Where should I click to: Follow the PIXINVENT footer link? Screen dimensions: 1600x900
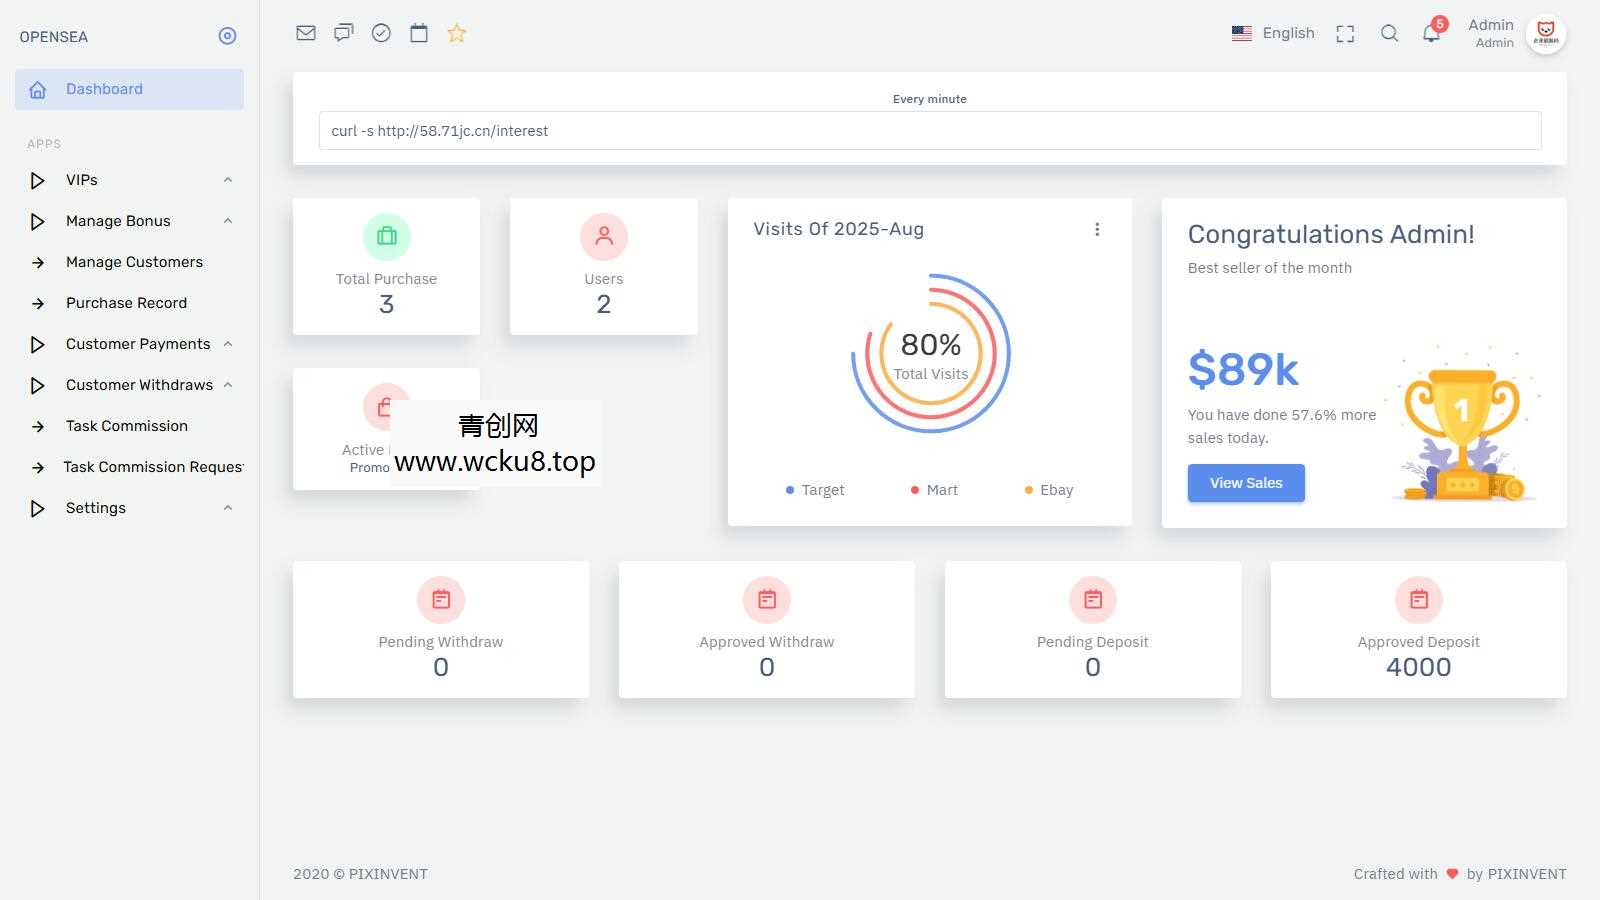pyautogui.click(x=388, y=874)
